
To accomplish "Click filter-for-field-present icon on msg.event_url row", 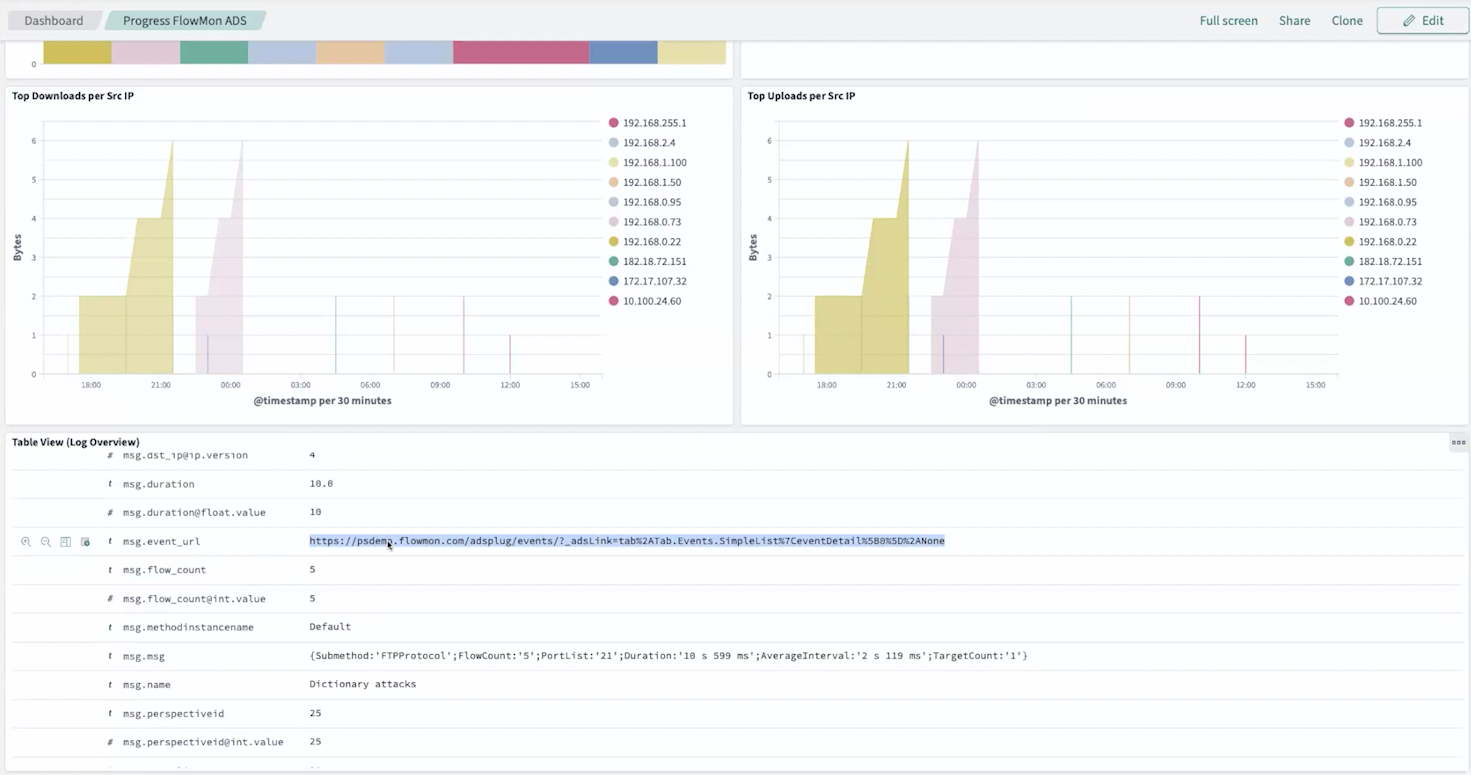I will coord(85,542).
